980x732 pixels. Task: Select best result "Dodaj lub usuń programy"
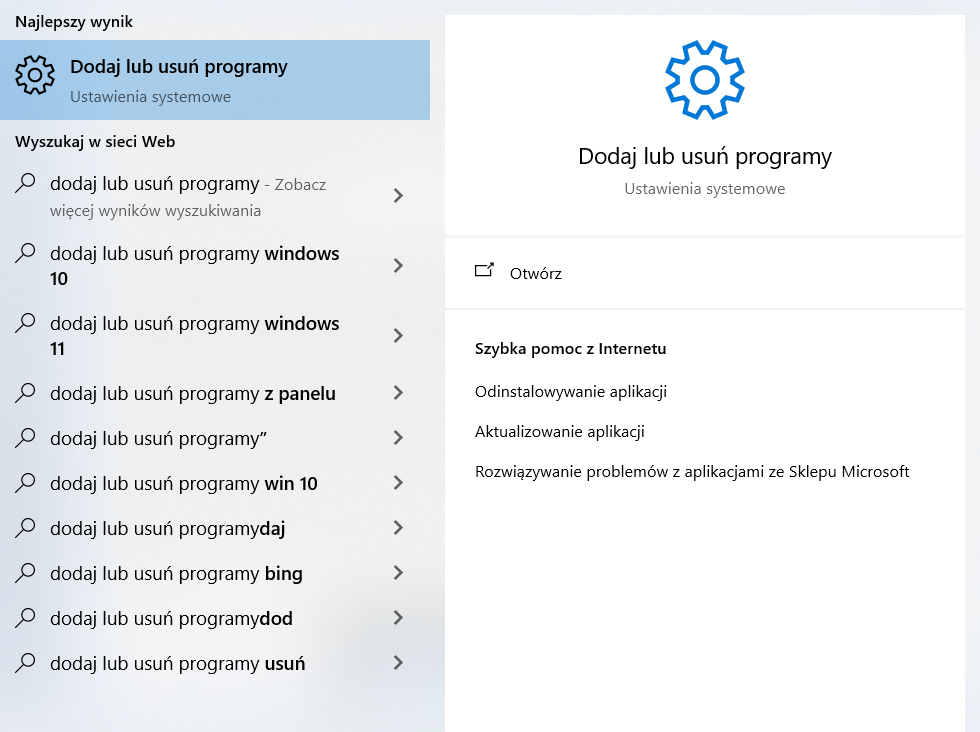(178, 68)
